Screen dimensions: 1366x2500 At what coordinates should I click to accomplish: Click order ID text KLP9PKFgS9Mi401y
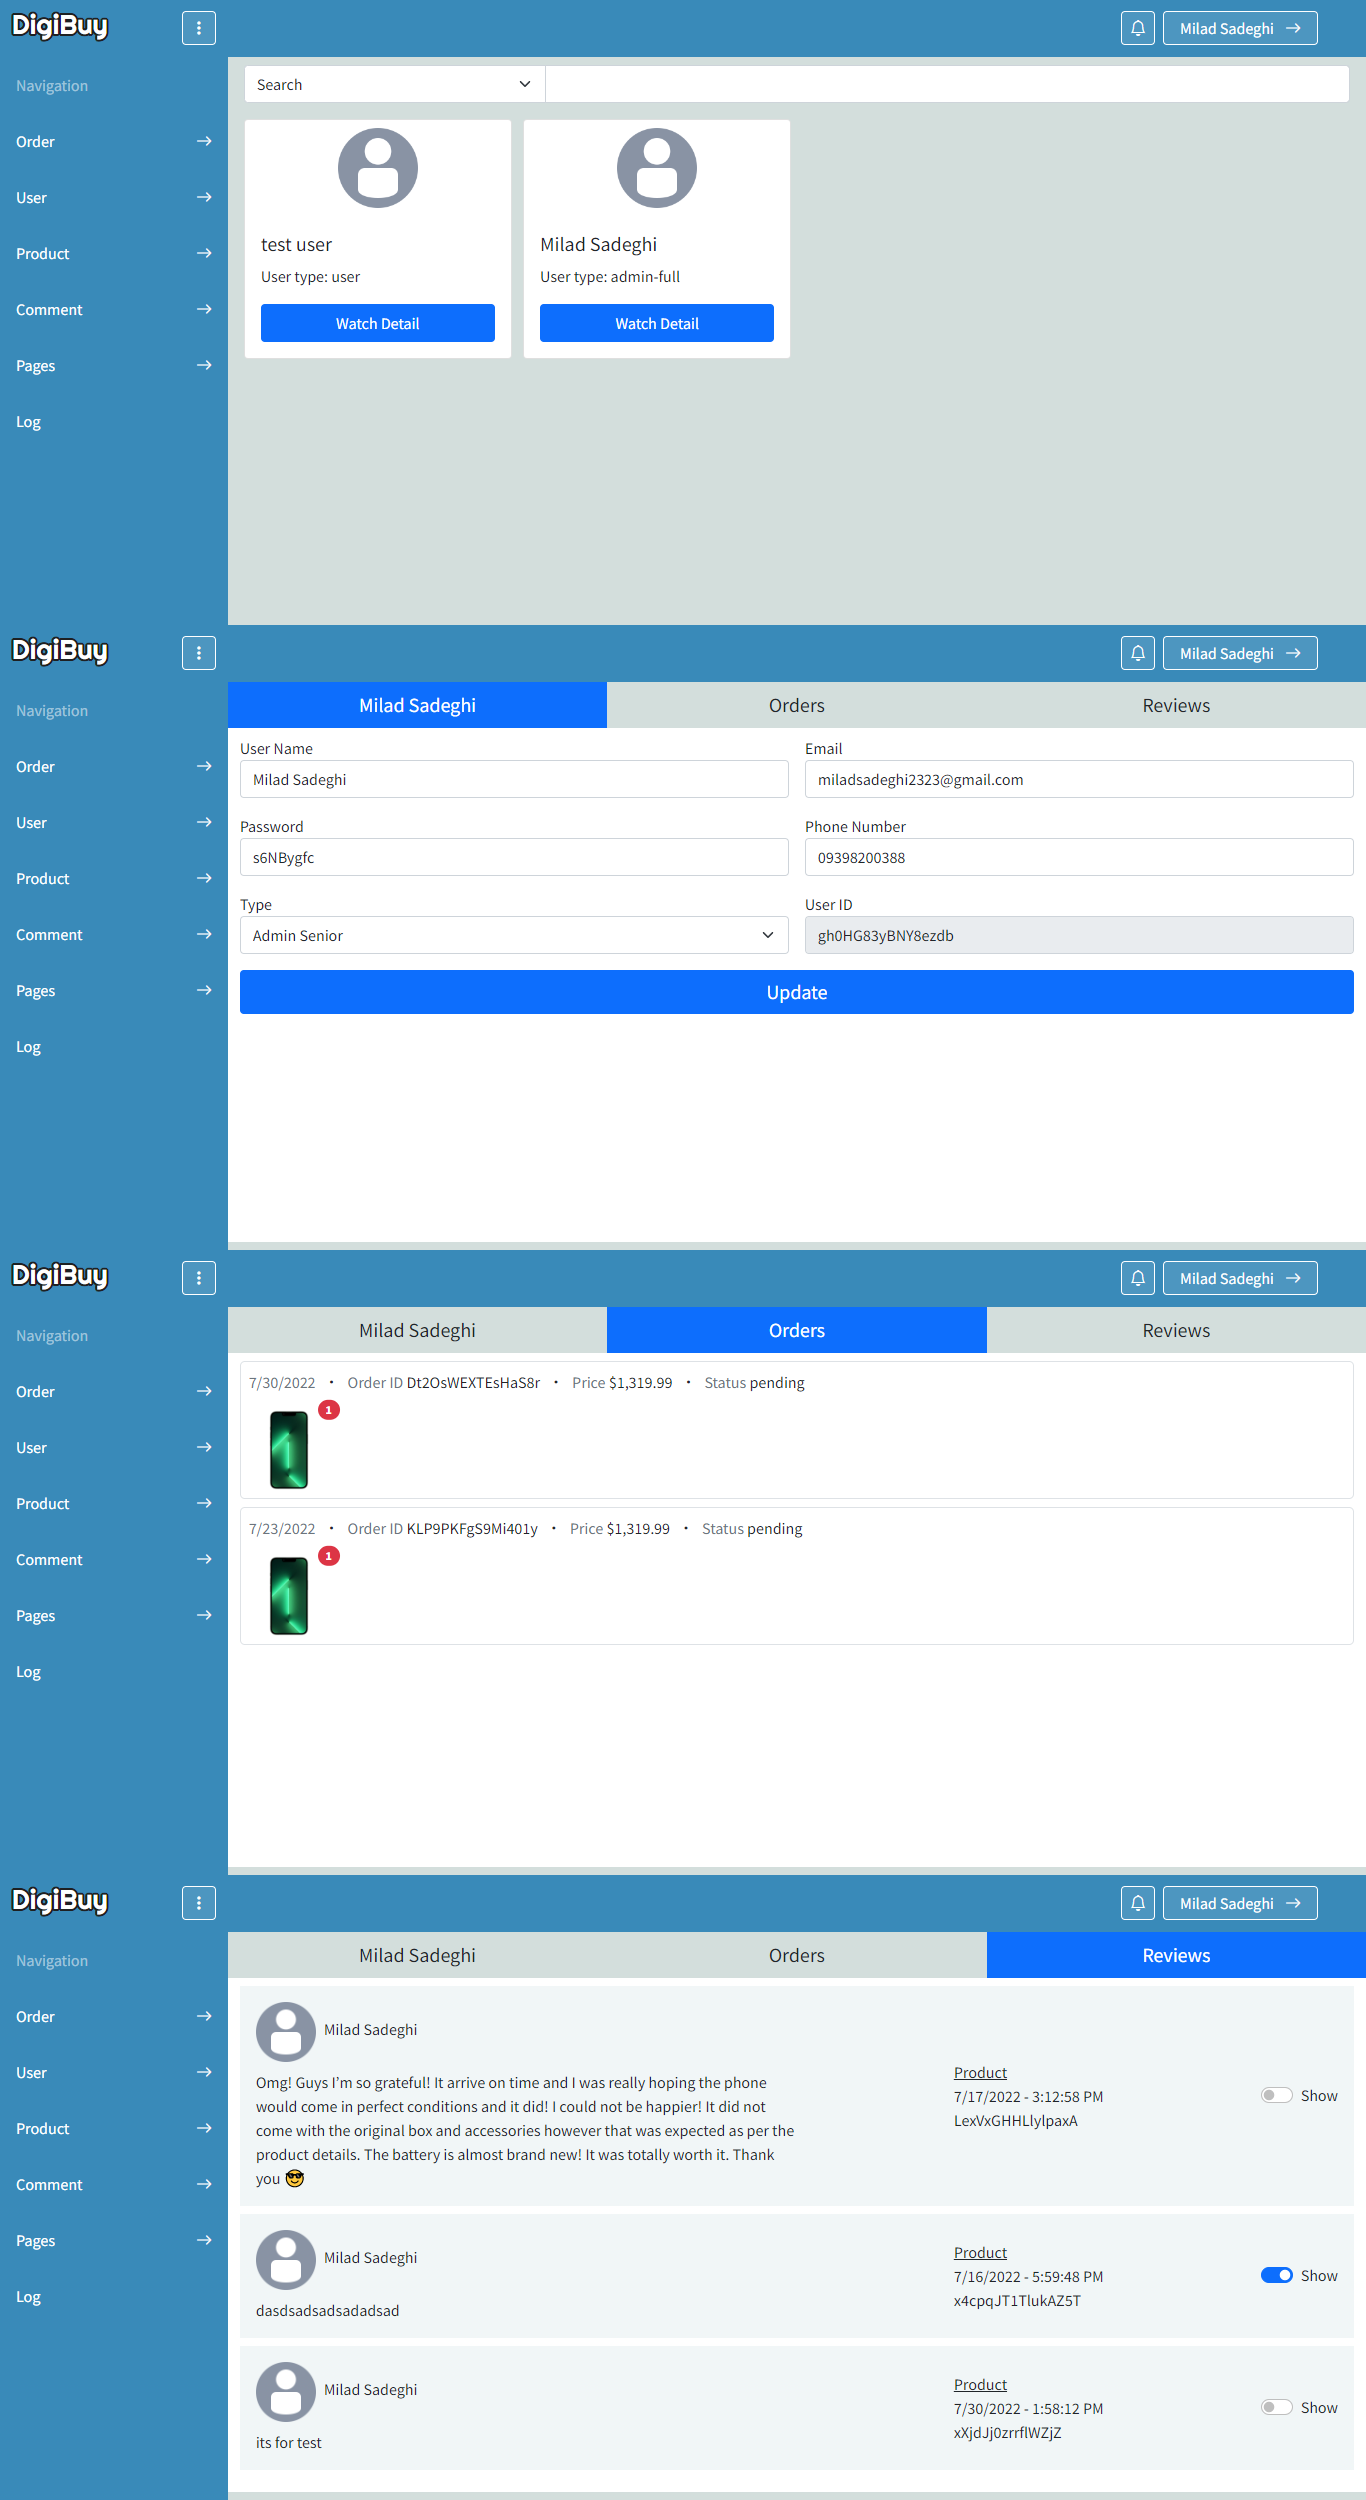click(472, 1529)
